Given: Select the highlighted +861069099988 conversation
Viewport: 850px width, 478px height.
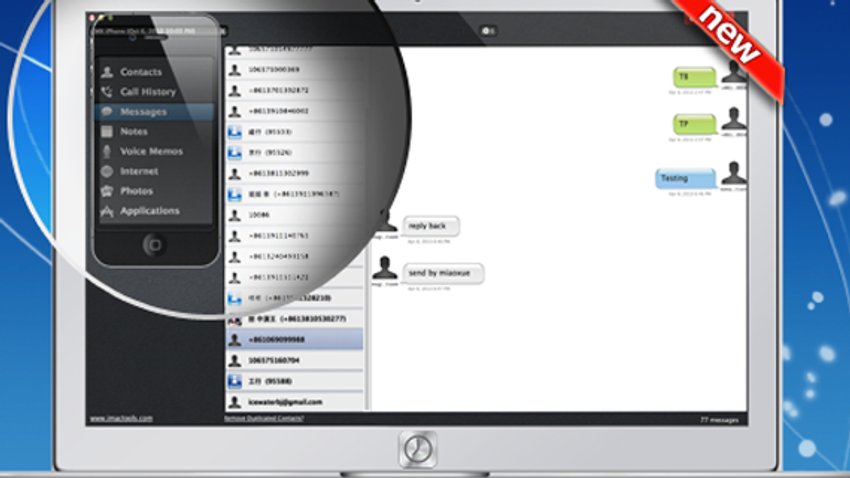Looking at the screenshot, I should click(294, 340).
